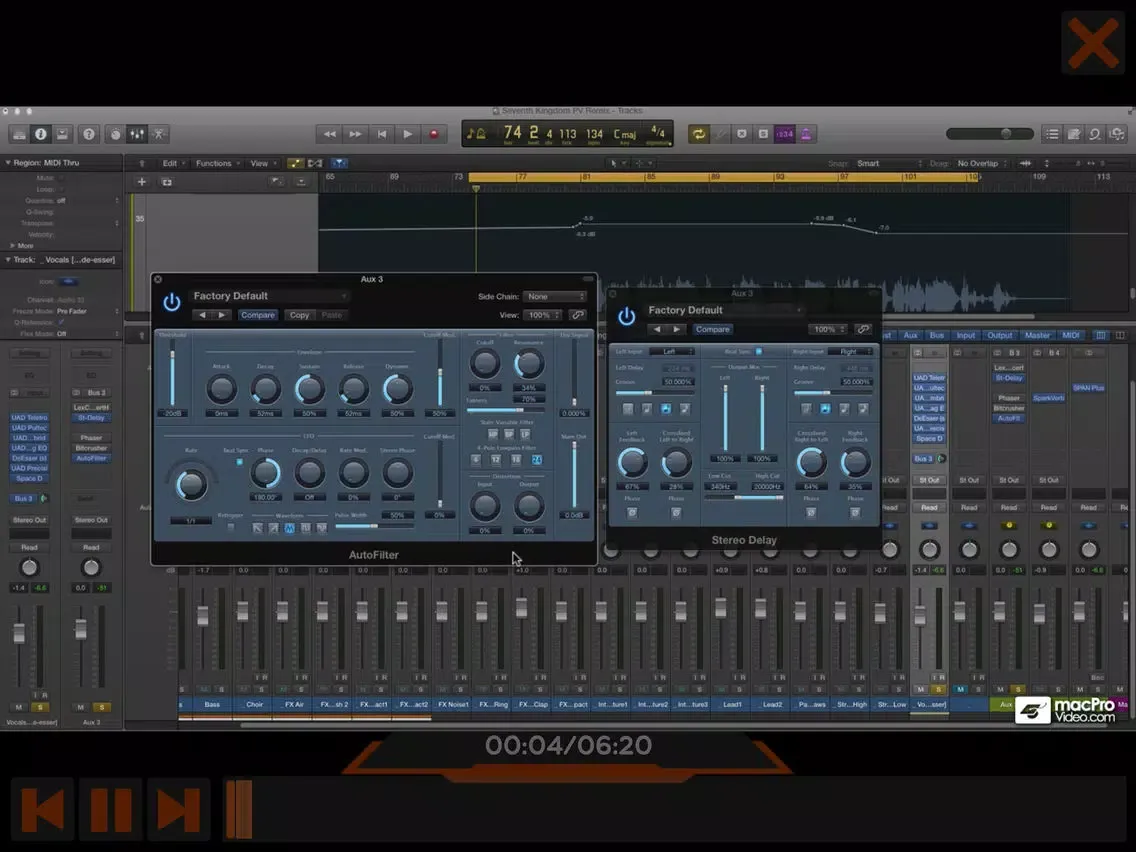The width and height of the screenshot is (1136, 852).
Task: Open the Loop Browser icon
Action: 1095,134
